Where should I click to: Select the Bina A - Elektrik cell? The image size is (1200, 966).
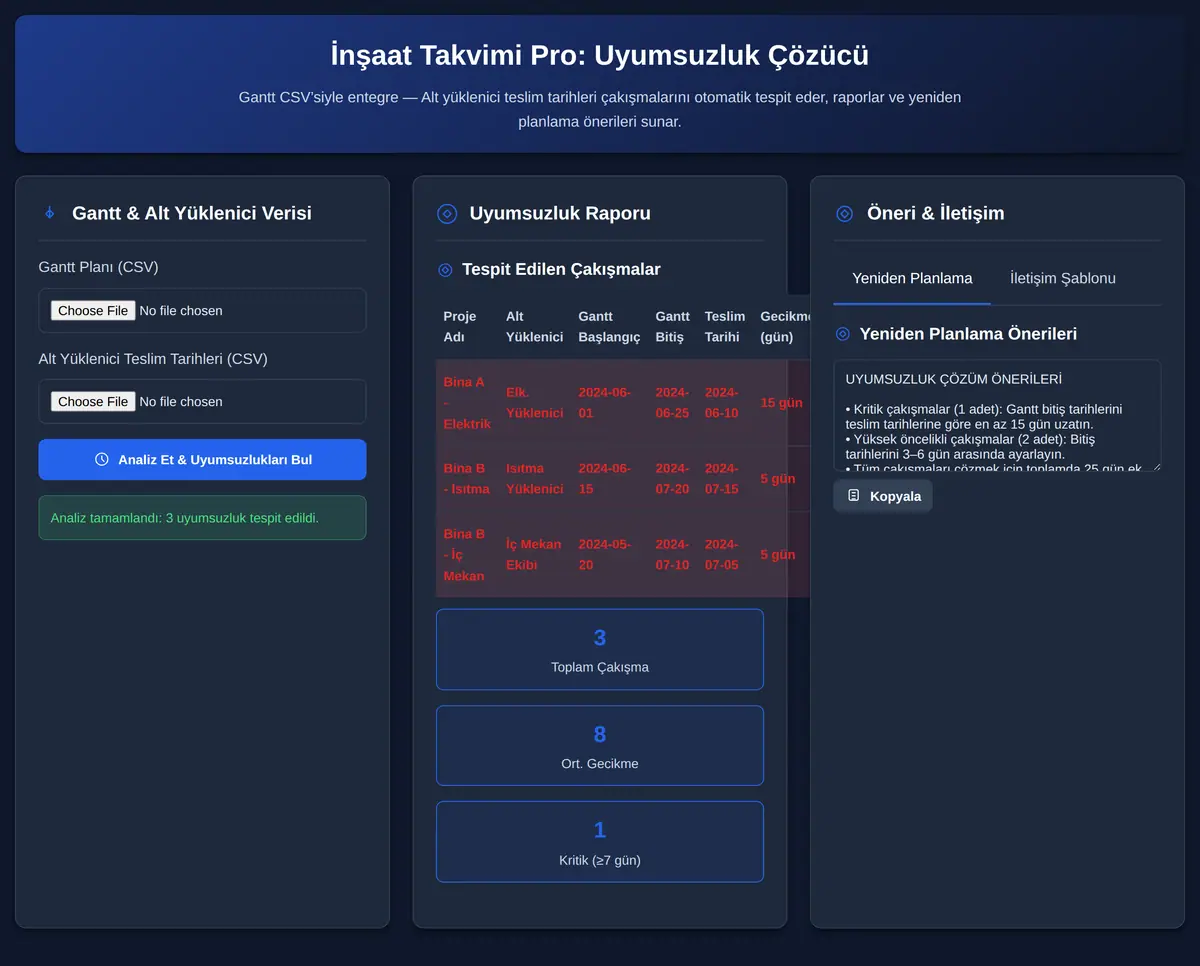click(467, 403)
